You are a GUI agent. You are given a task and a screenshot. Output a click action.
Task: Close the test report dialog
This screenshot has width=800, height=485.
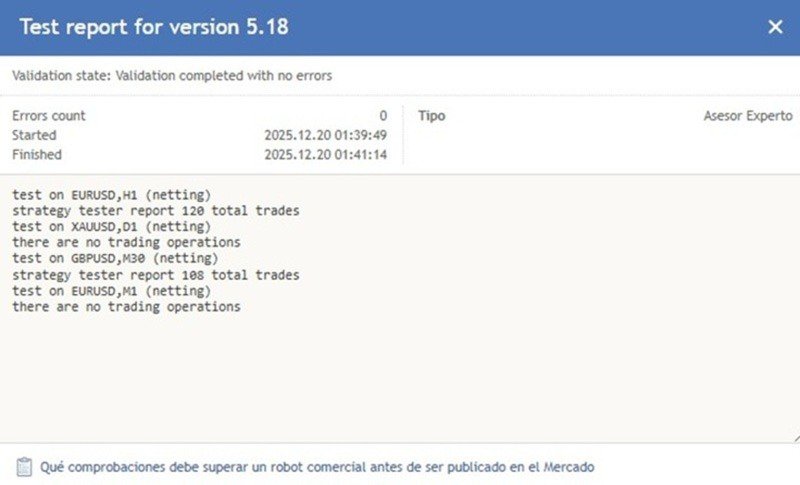tap(775, 27)
